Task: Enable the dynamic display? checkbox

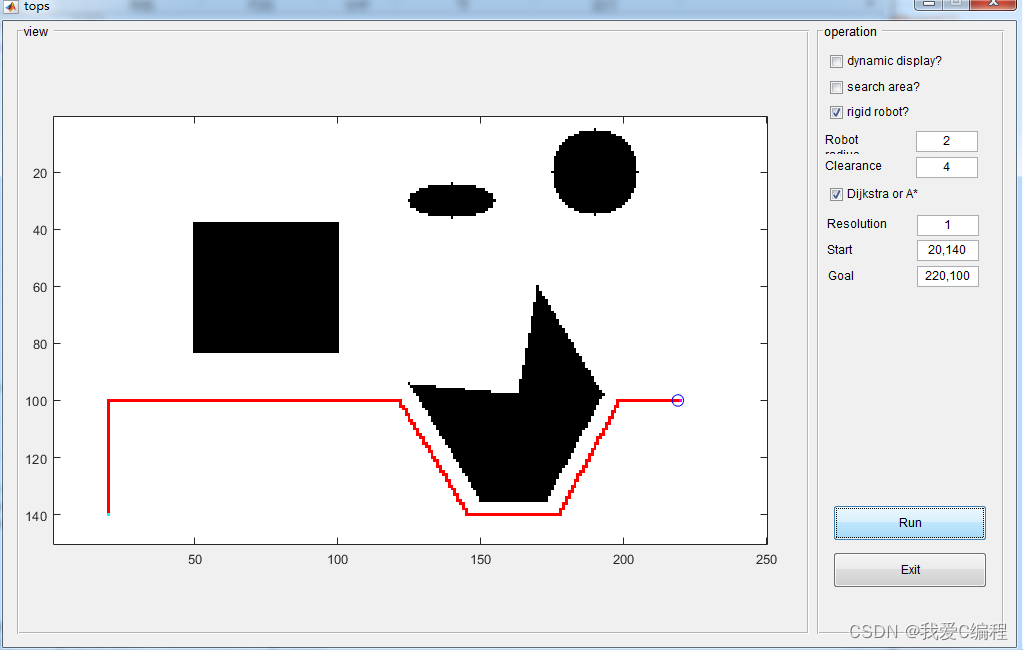Action: pyautogui.click(x=837, y=61)
